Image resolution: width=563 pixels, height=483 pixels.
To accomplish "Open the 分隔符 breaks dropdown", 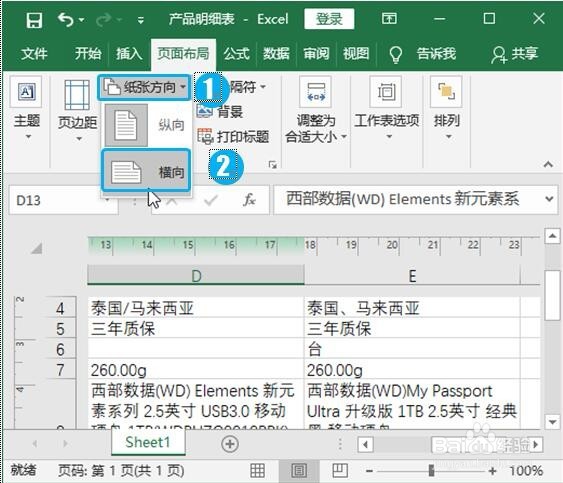I will click(248, 87).
